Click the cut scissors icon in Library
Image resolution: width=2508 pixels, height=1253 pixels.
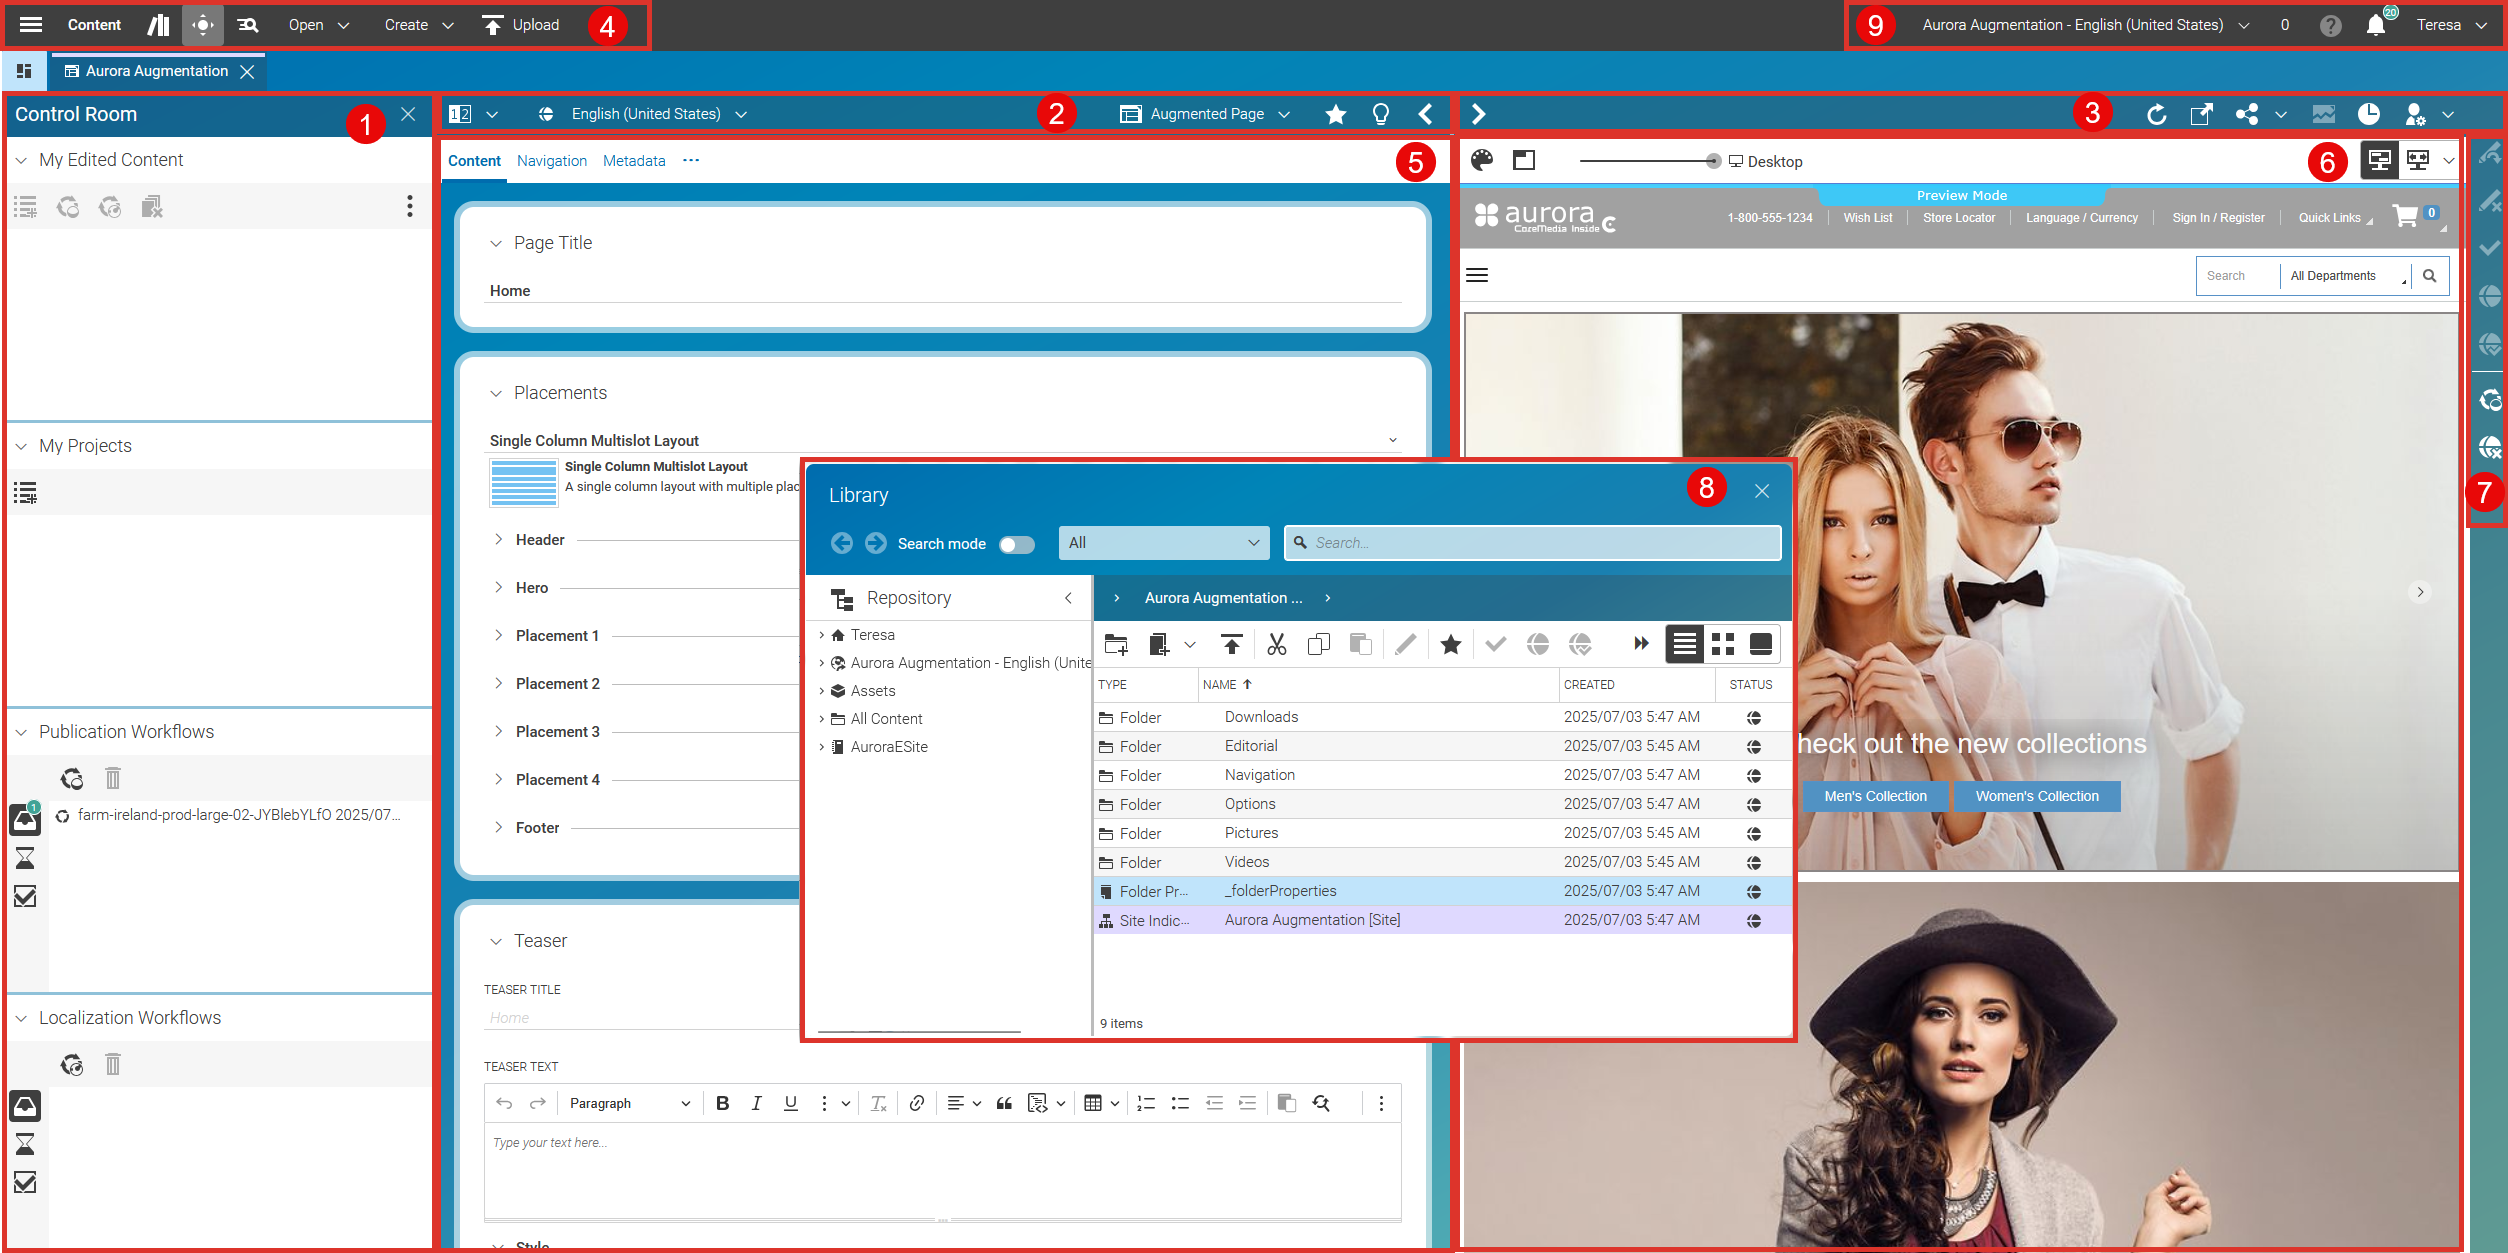[1276, 644]
